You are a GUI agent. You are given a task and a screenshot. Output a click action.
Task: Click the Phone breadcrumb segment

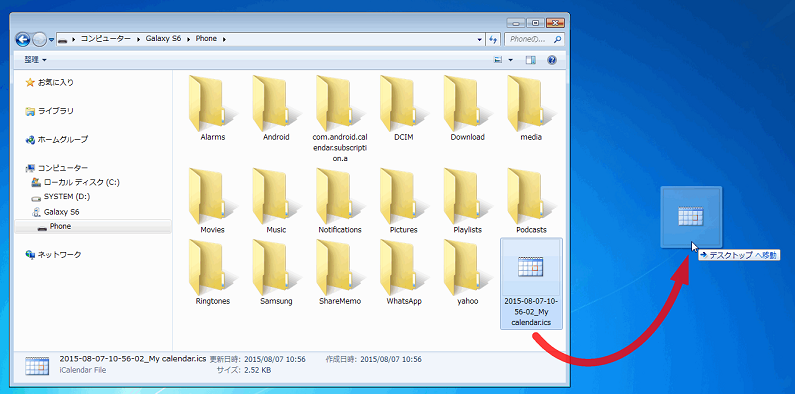point(206,39)
